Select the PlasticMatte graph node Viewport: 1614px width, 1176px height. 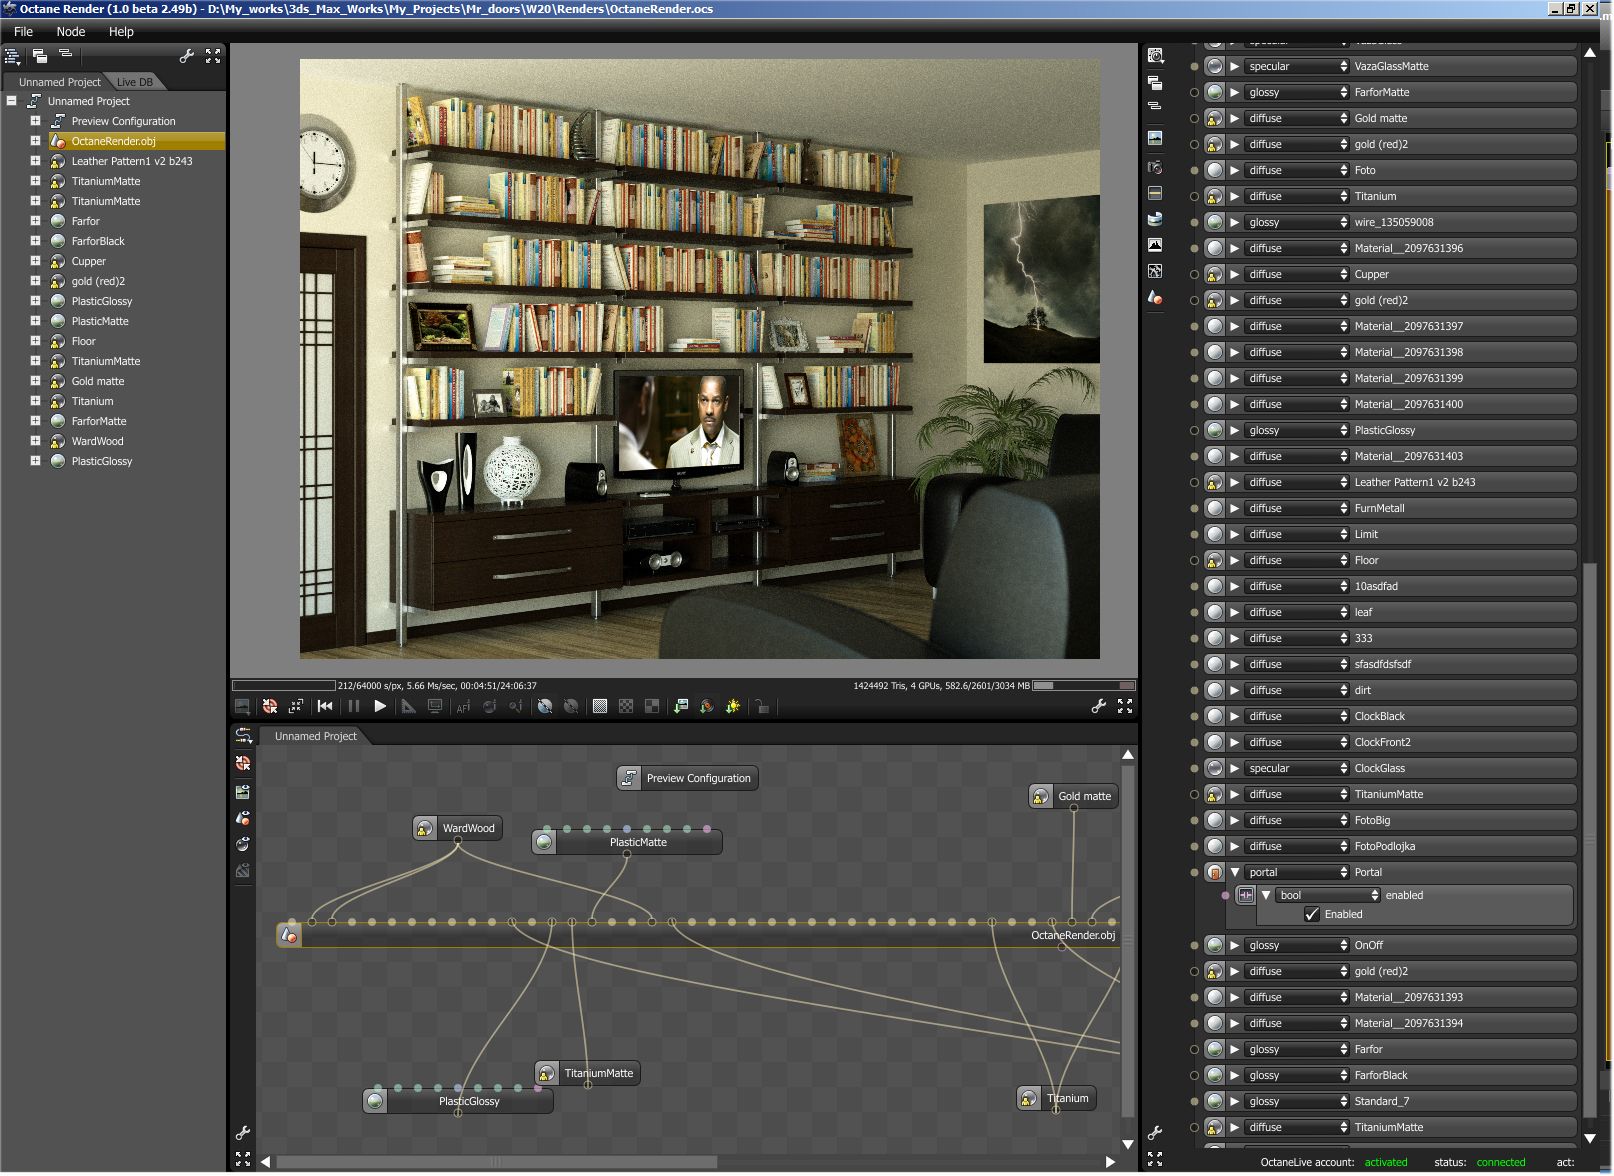627,842
